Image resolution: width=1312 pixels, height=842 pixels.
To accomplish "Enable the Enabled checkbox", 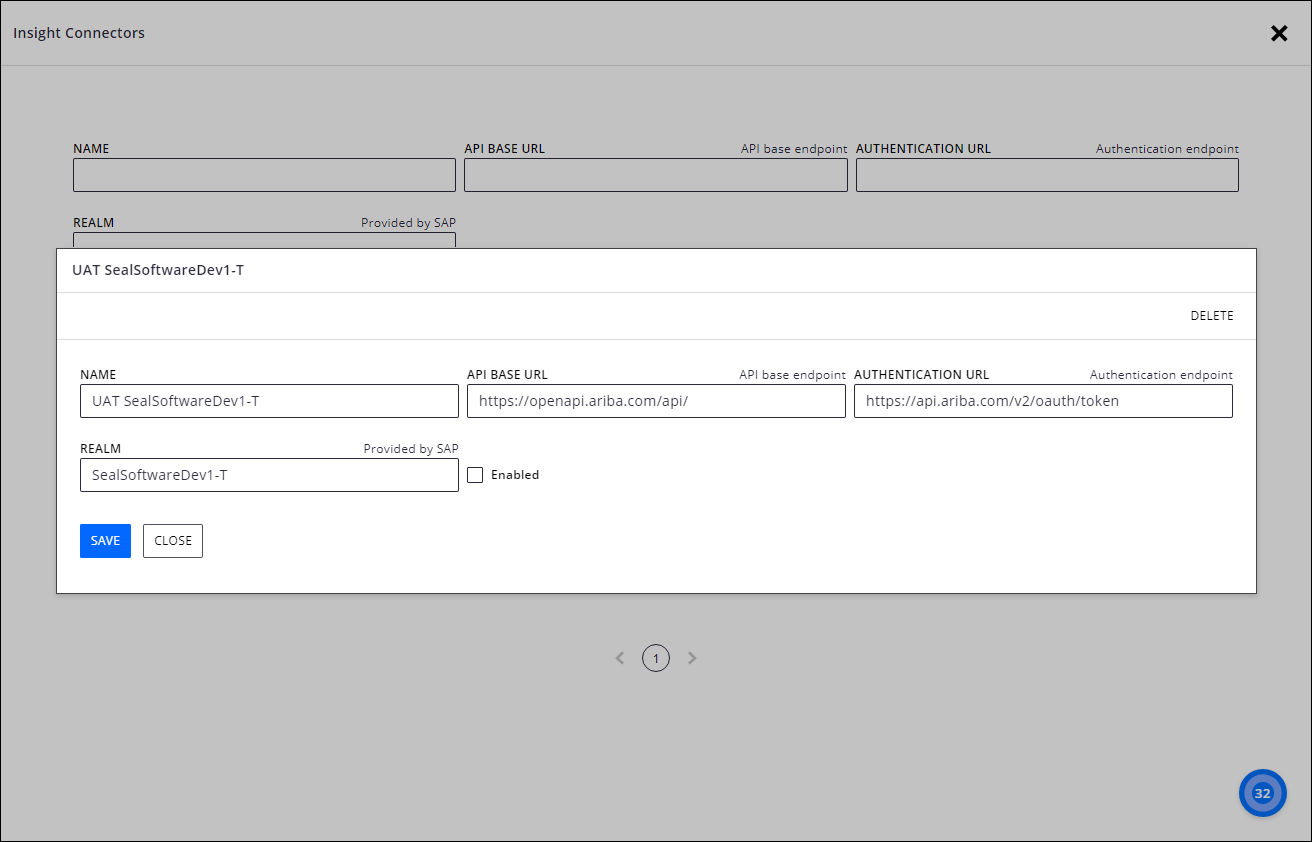I will tap(475, 474).
